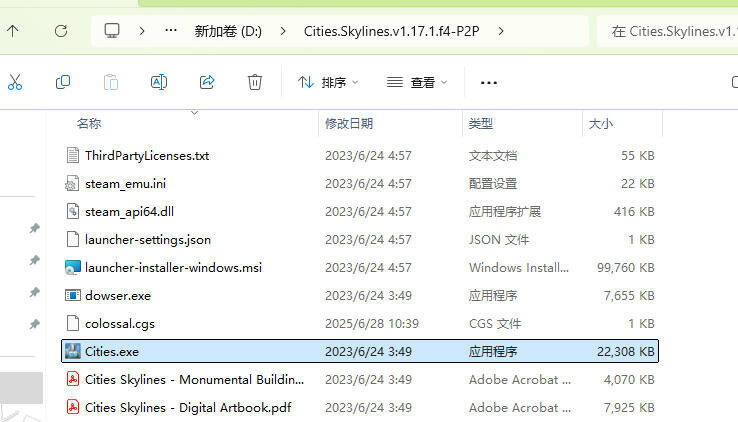This screenshot has height=422, width=738.
Task: Open the 查看 view dropdown
Action: pos(417,83)
